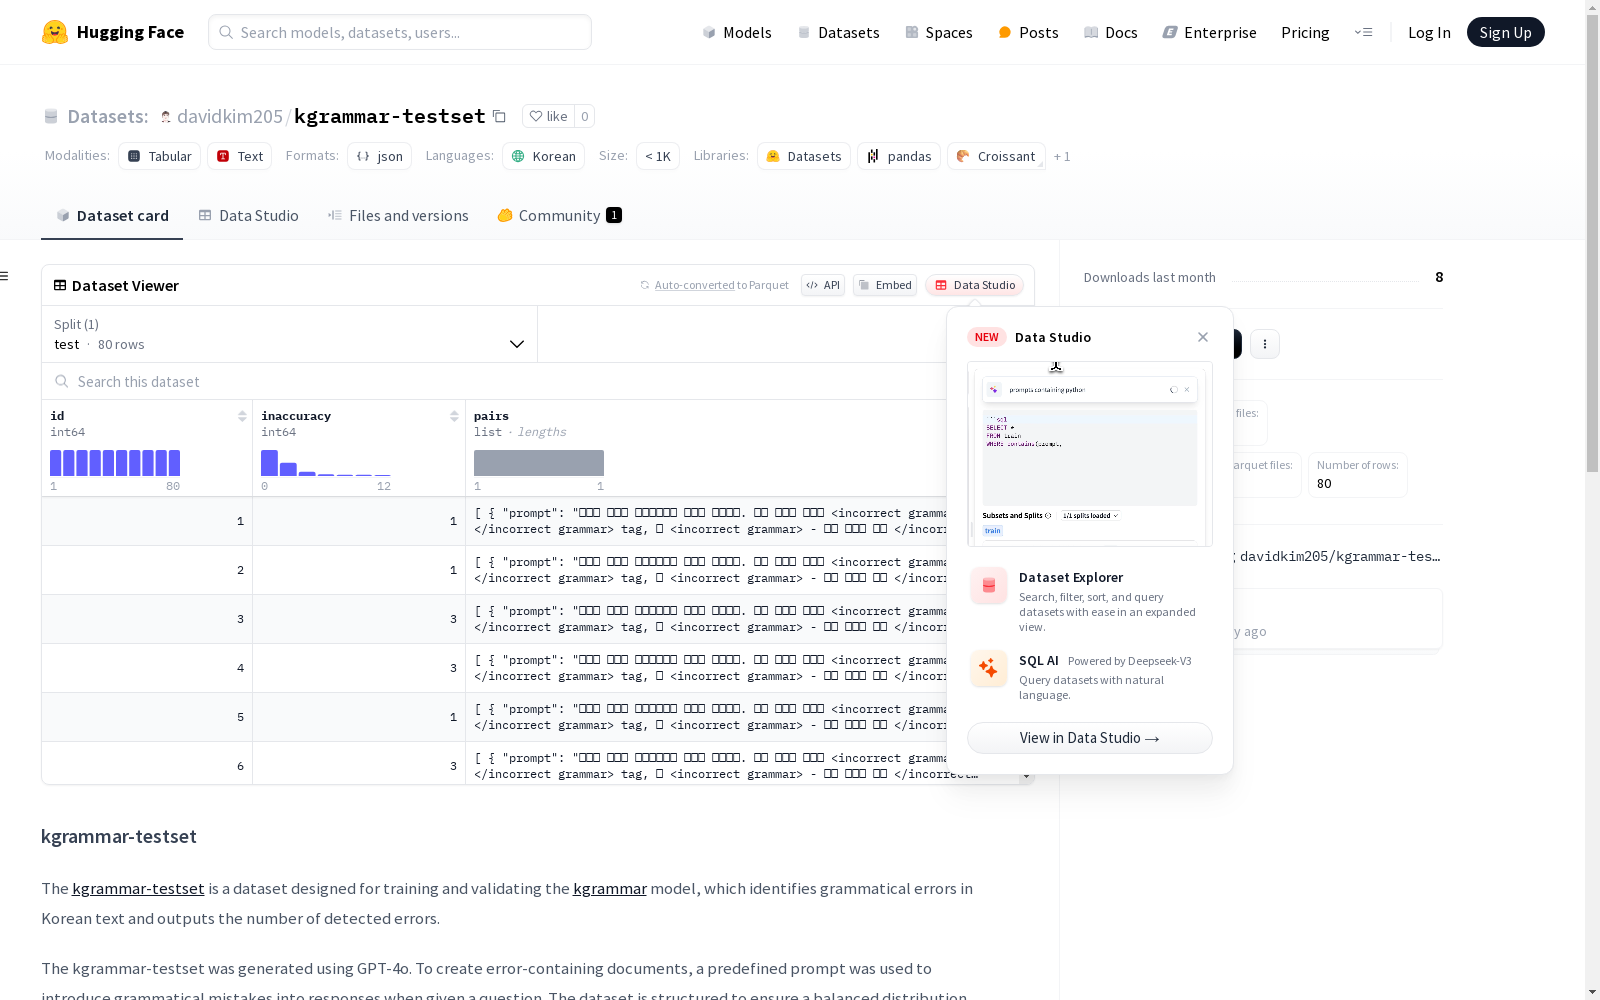Click the Dataset Explorer icon

[989, 586]
